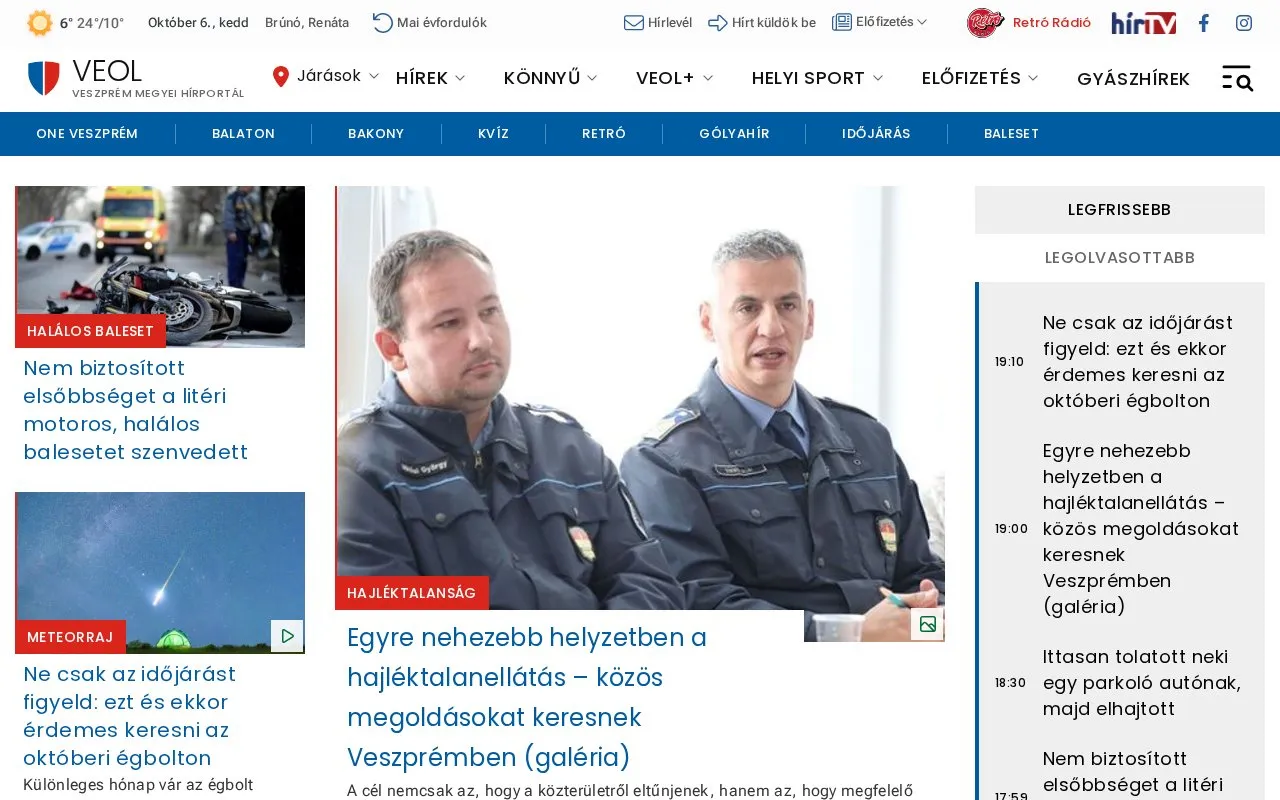Viewport: 1280px width, 800px height.
Task: Open the GÓLYAHÍR section
Action: pos(734,134)
